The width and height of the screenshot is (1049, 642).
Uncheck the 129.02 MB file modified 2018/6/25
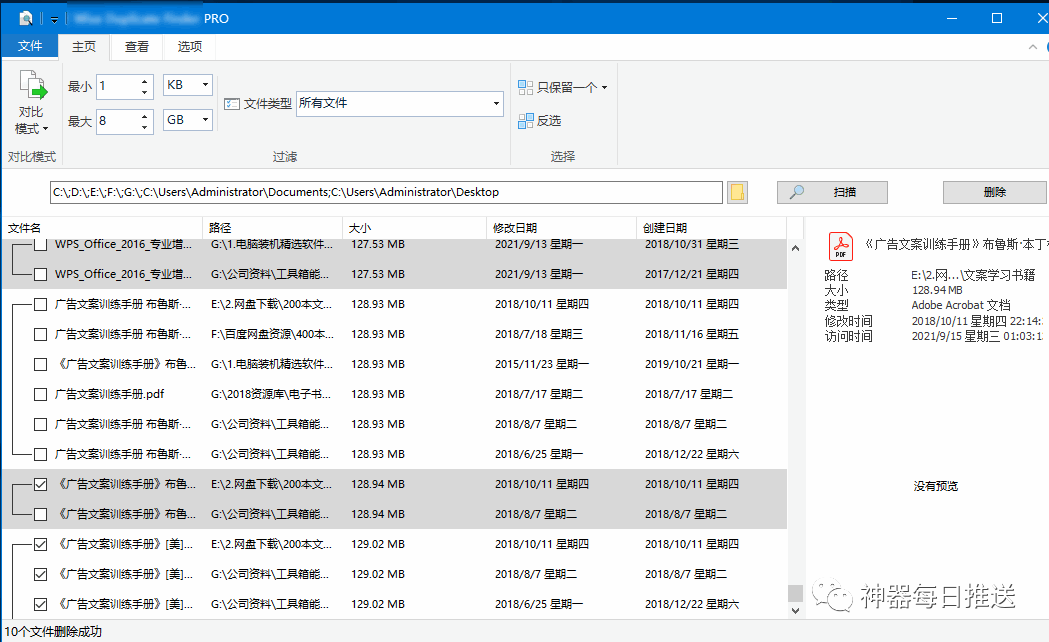click(x=40, y=605)
